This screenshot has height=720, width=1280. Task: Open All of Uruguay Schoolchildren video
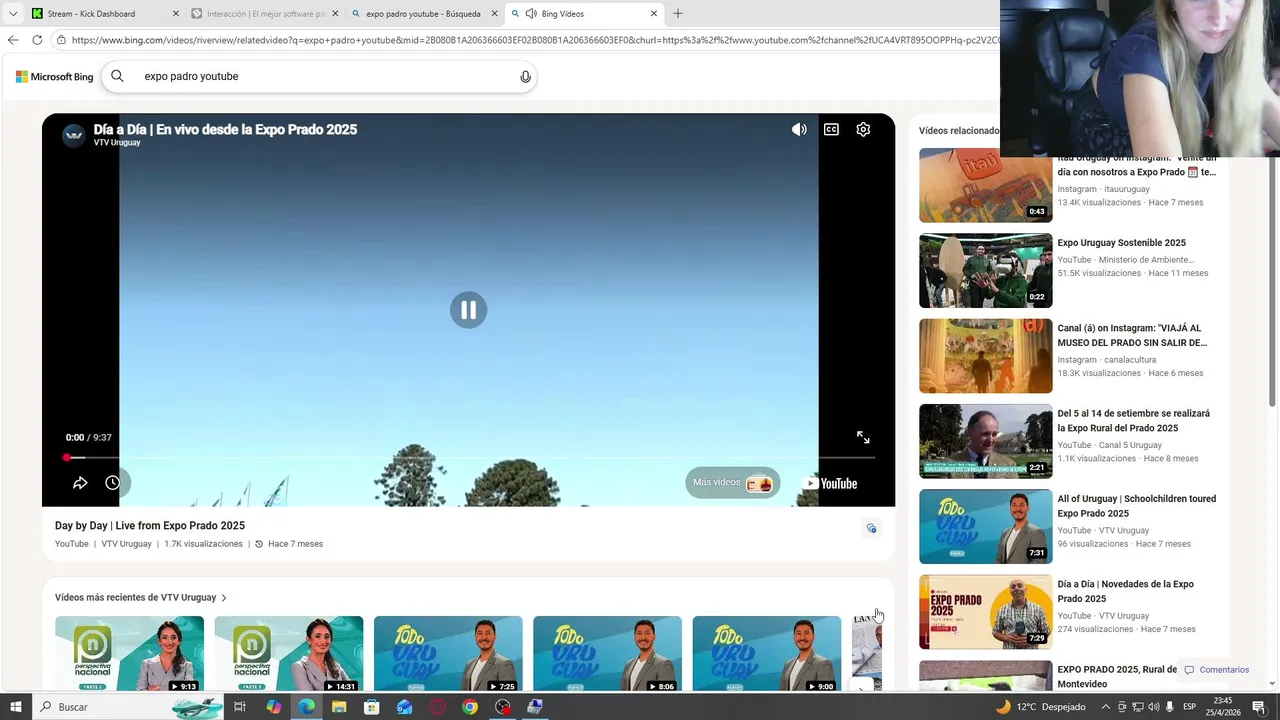pyautogui.click(x=1136, y=505)
